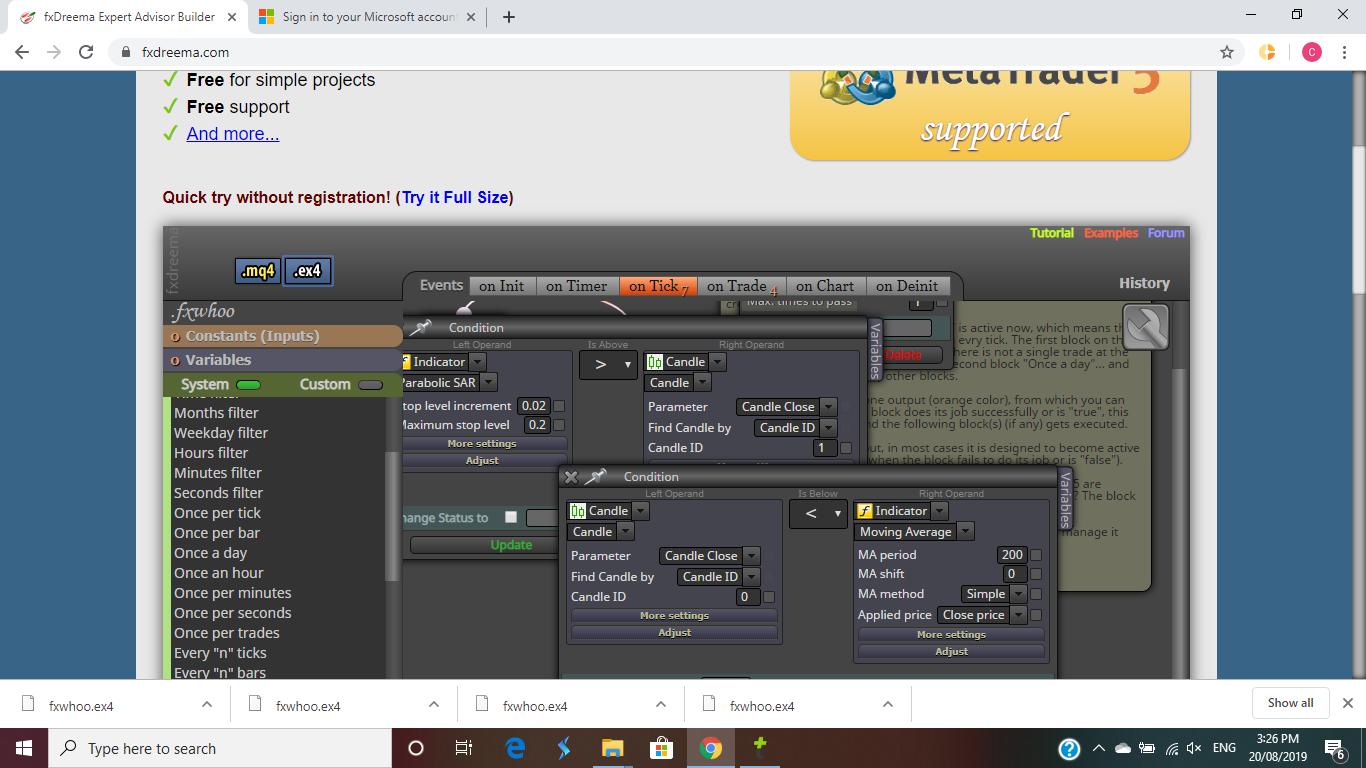
Task: Edit the MA period 200 field
Action: (x=1012, y=555)
